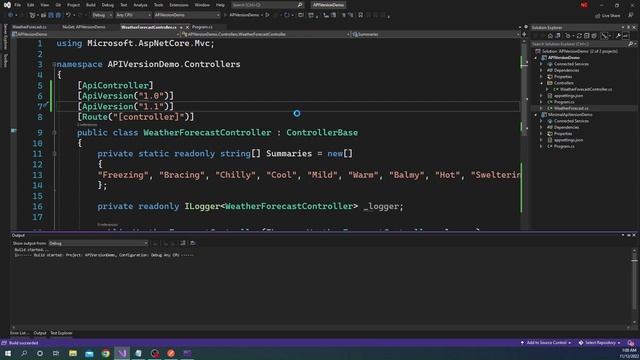Viewport: 640px width, 360px height.
Task: Expand WeatherForecastController.cs in Solution Explorer
Action: pos(547,89)
